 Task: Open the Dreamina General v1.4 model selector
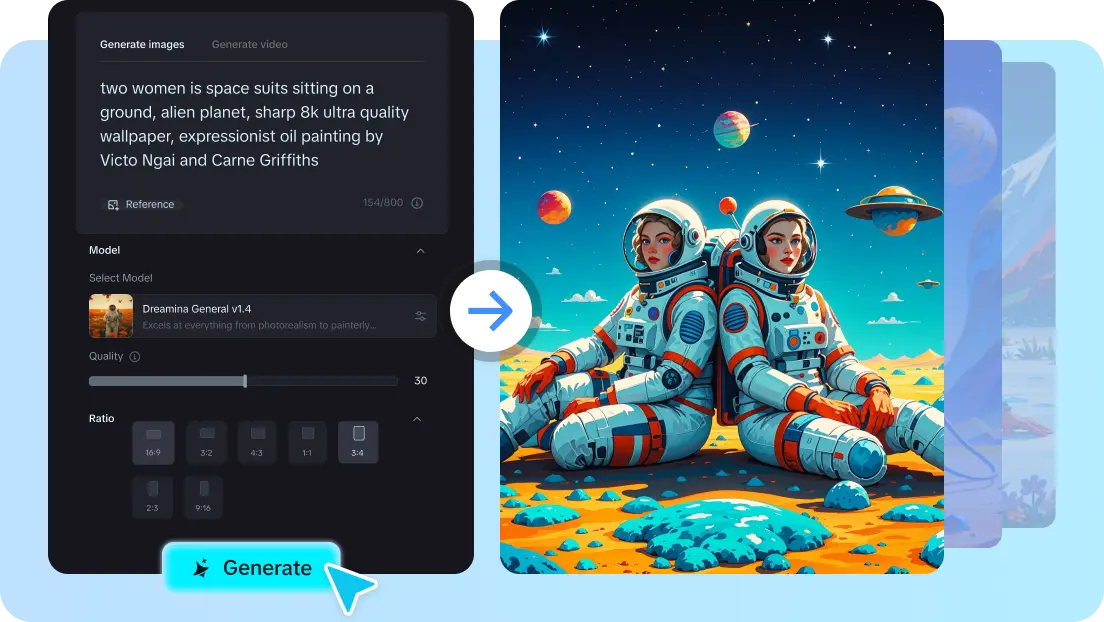click(x=262, y=316)
